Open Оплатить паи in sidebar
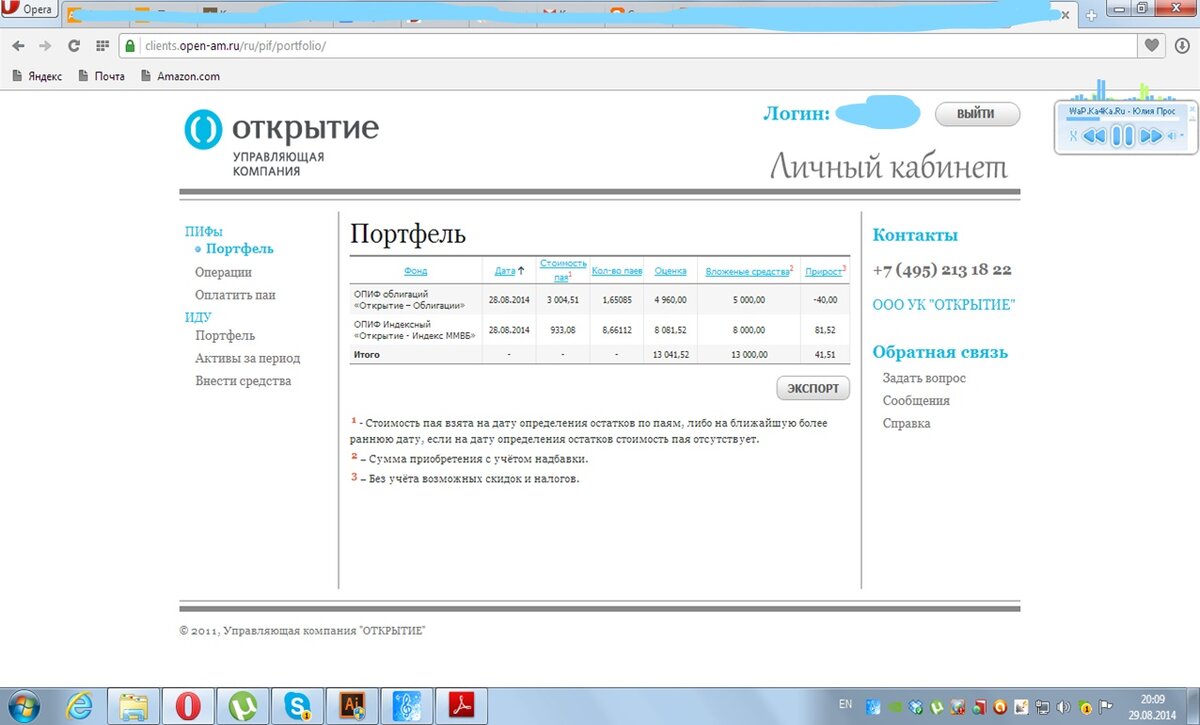Image resolution: width=1200 pixels, height=725 pixels. coord(235,295)
